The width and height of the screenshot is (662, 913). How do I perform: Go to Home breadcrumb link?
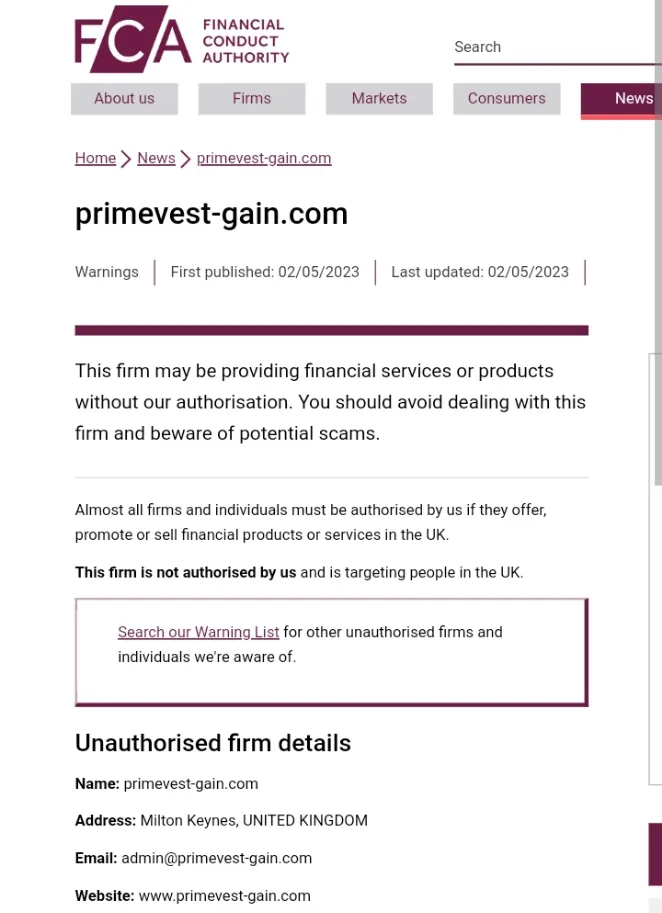pos(95,158)
